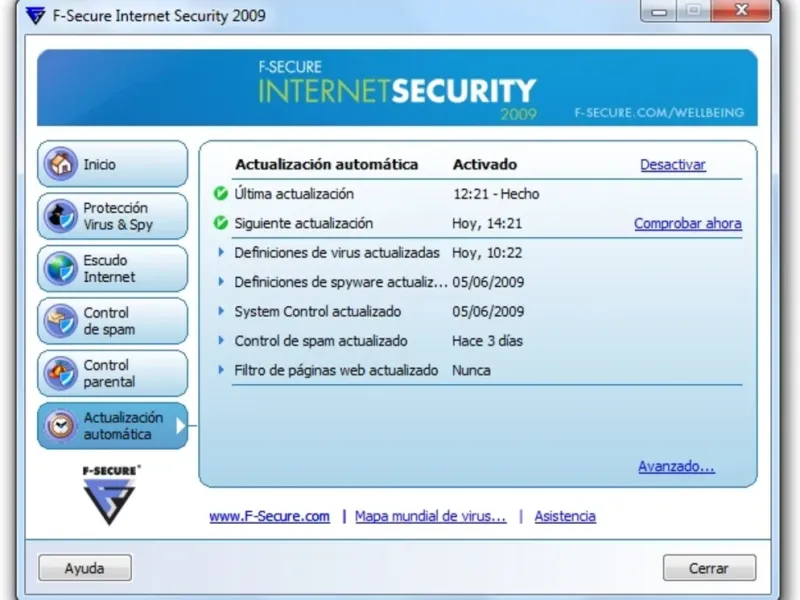Click 'Hace 3 días' value
Image resolution: width=800 pixels, height=600 pixels.
[487, 341]
